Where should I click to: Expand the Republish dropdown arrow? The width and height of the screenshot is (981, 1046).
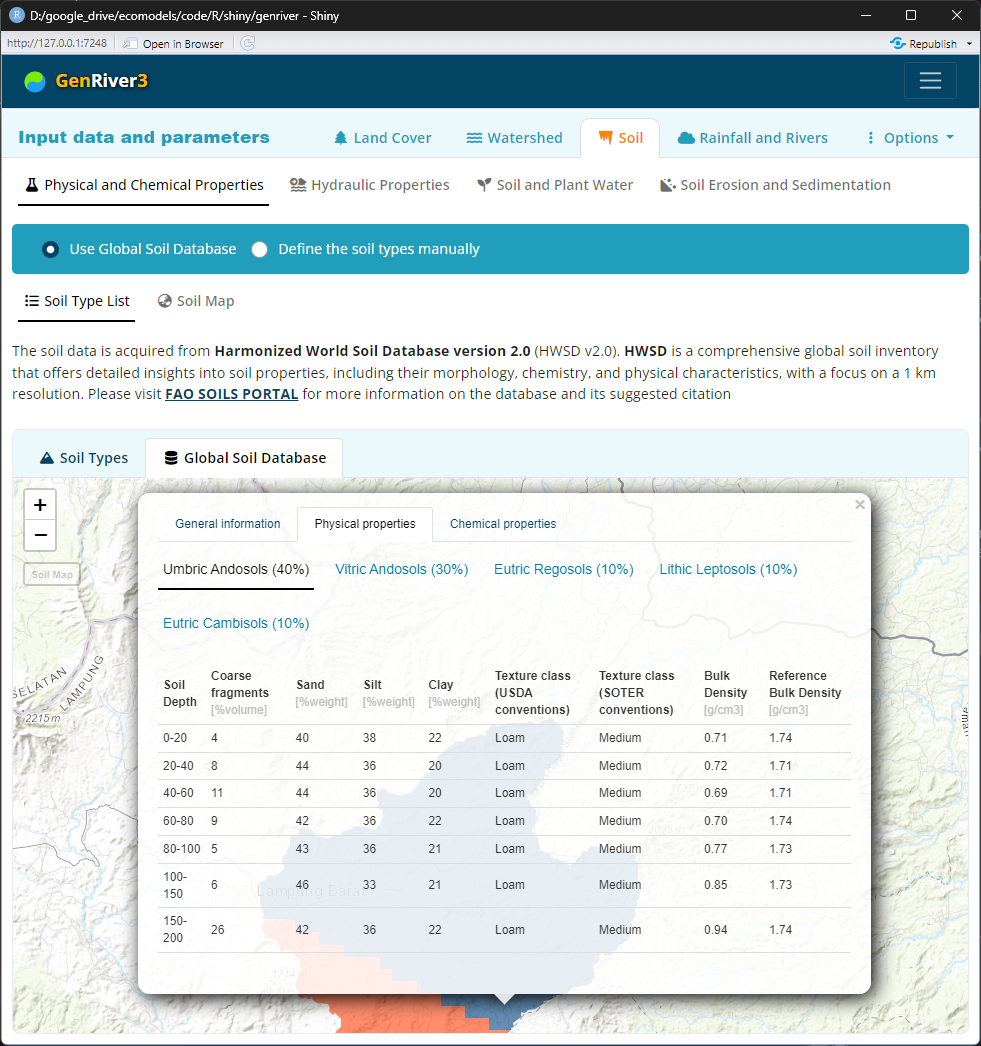[969, 43]
